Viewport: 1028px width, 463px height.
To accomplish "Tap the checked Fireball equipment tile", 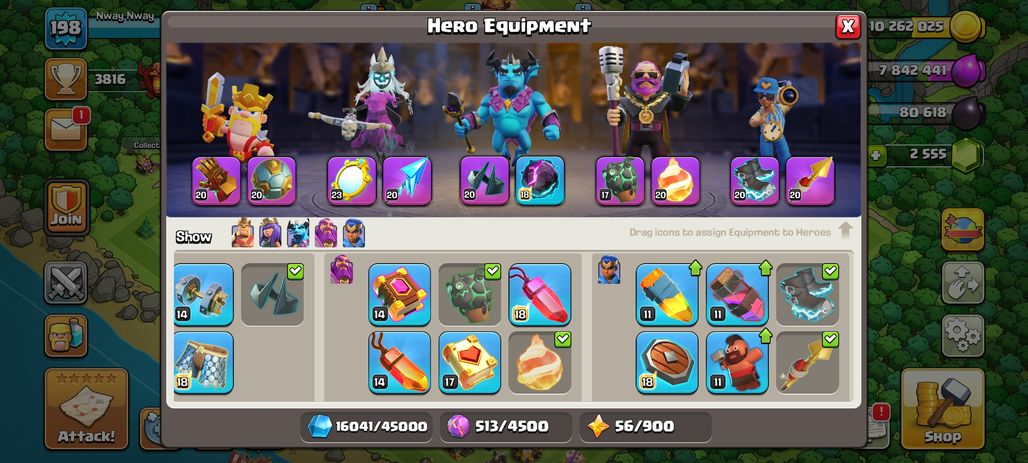I will click(x=540, y=362).
